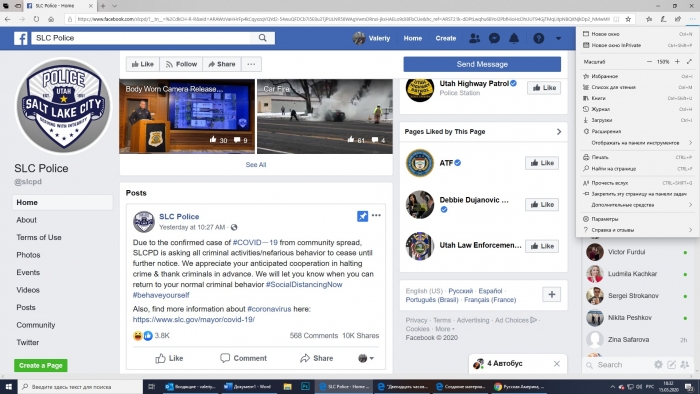700x394 pixels.
Task: Open Параметры menu entry
Action: point(638,219)
